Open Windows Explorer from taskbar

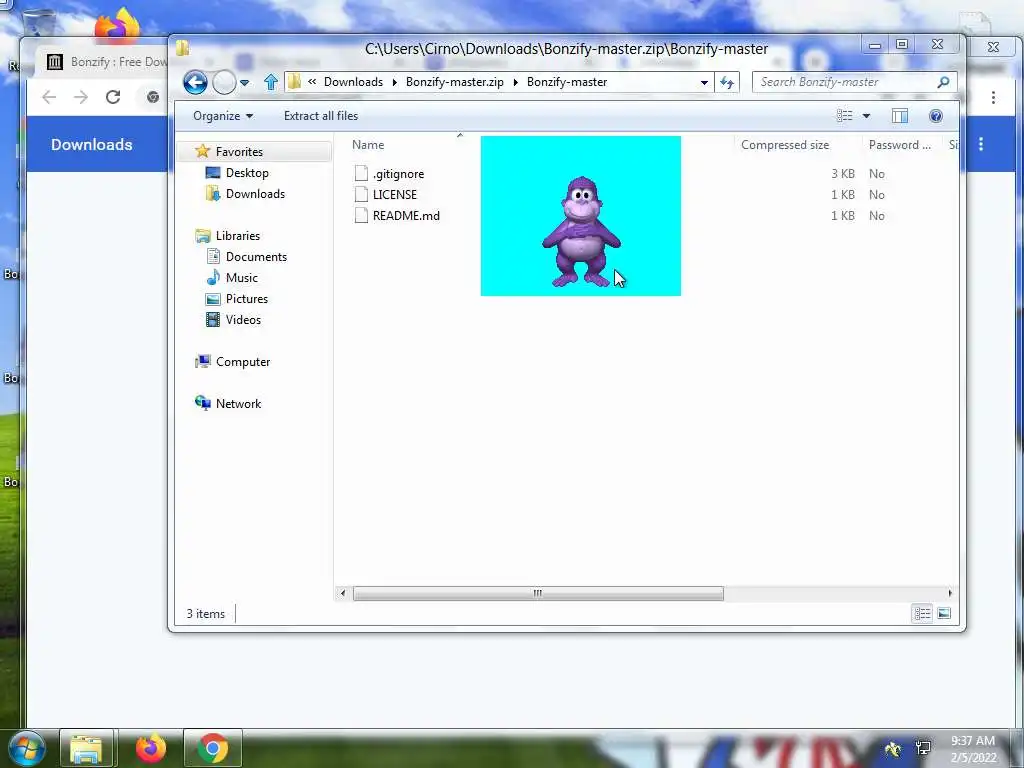point(86,748)
